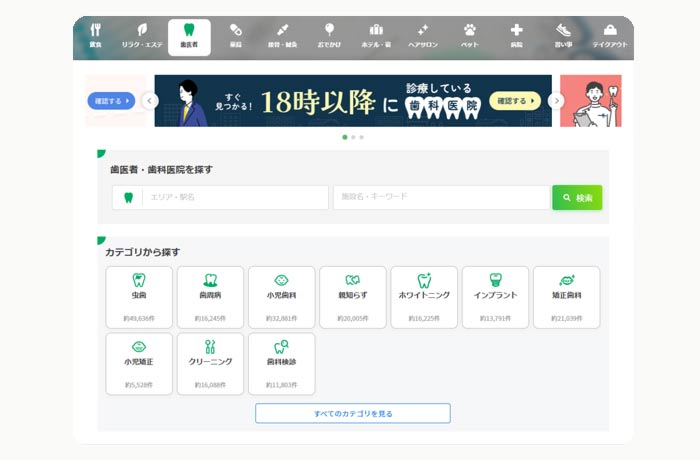The image size is (700, 460).
Task: Open the 親知らず category tile
Action: pyautogui.click(x=352, y=297)
